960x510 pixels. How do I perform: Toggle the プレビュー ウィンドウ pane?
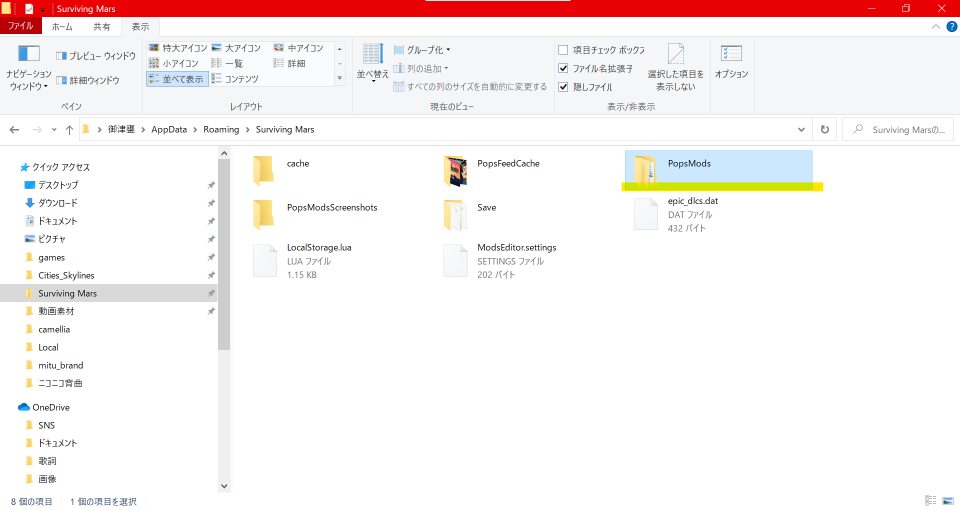coord(96,56)
